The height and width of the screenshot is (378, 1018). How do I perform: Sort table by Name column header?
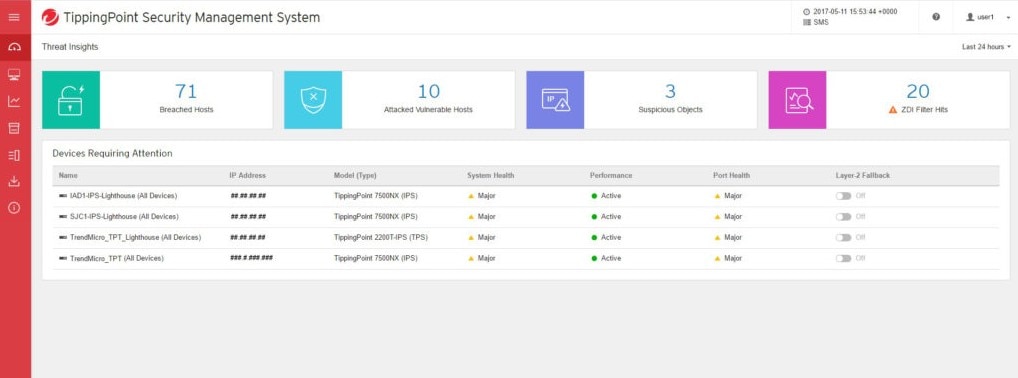click(68, 175)
